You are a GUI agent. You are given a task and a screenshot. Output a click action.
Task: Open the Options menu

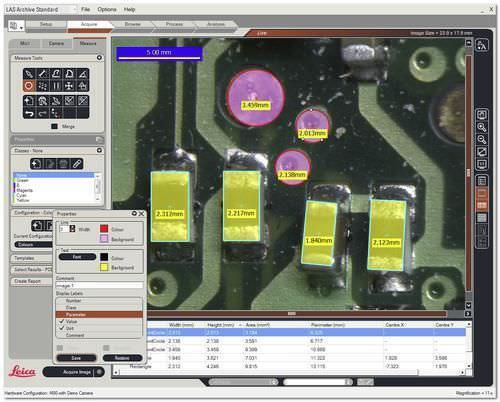tap(107, 9)
